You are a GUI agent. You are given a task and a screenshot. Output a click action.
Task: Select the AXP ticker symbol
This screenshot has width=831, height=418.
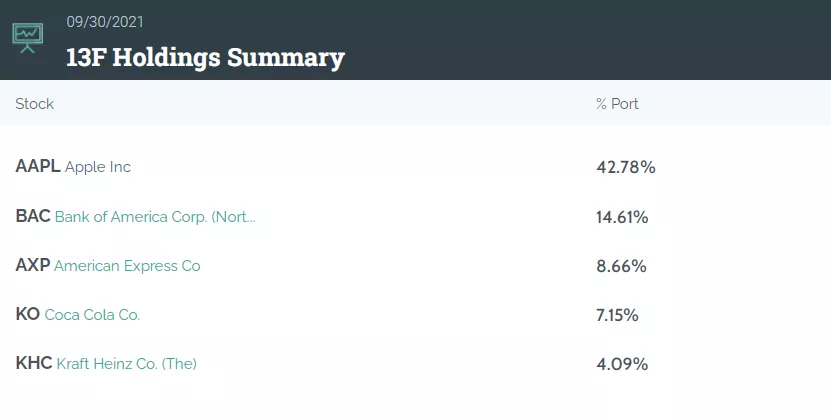[x=32, y=266]
